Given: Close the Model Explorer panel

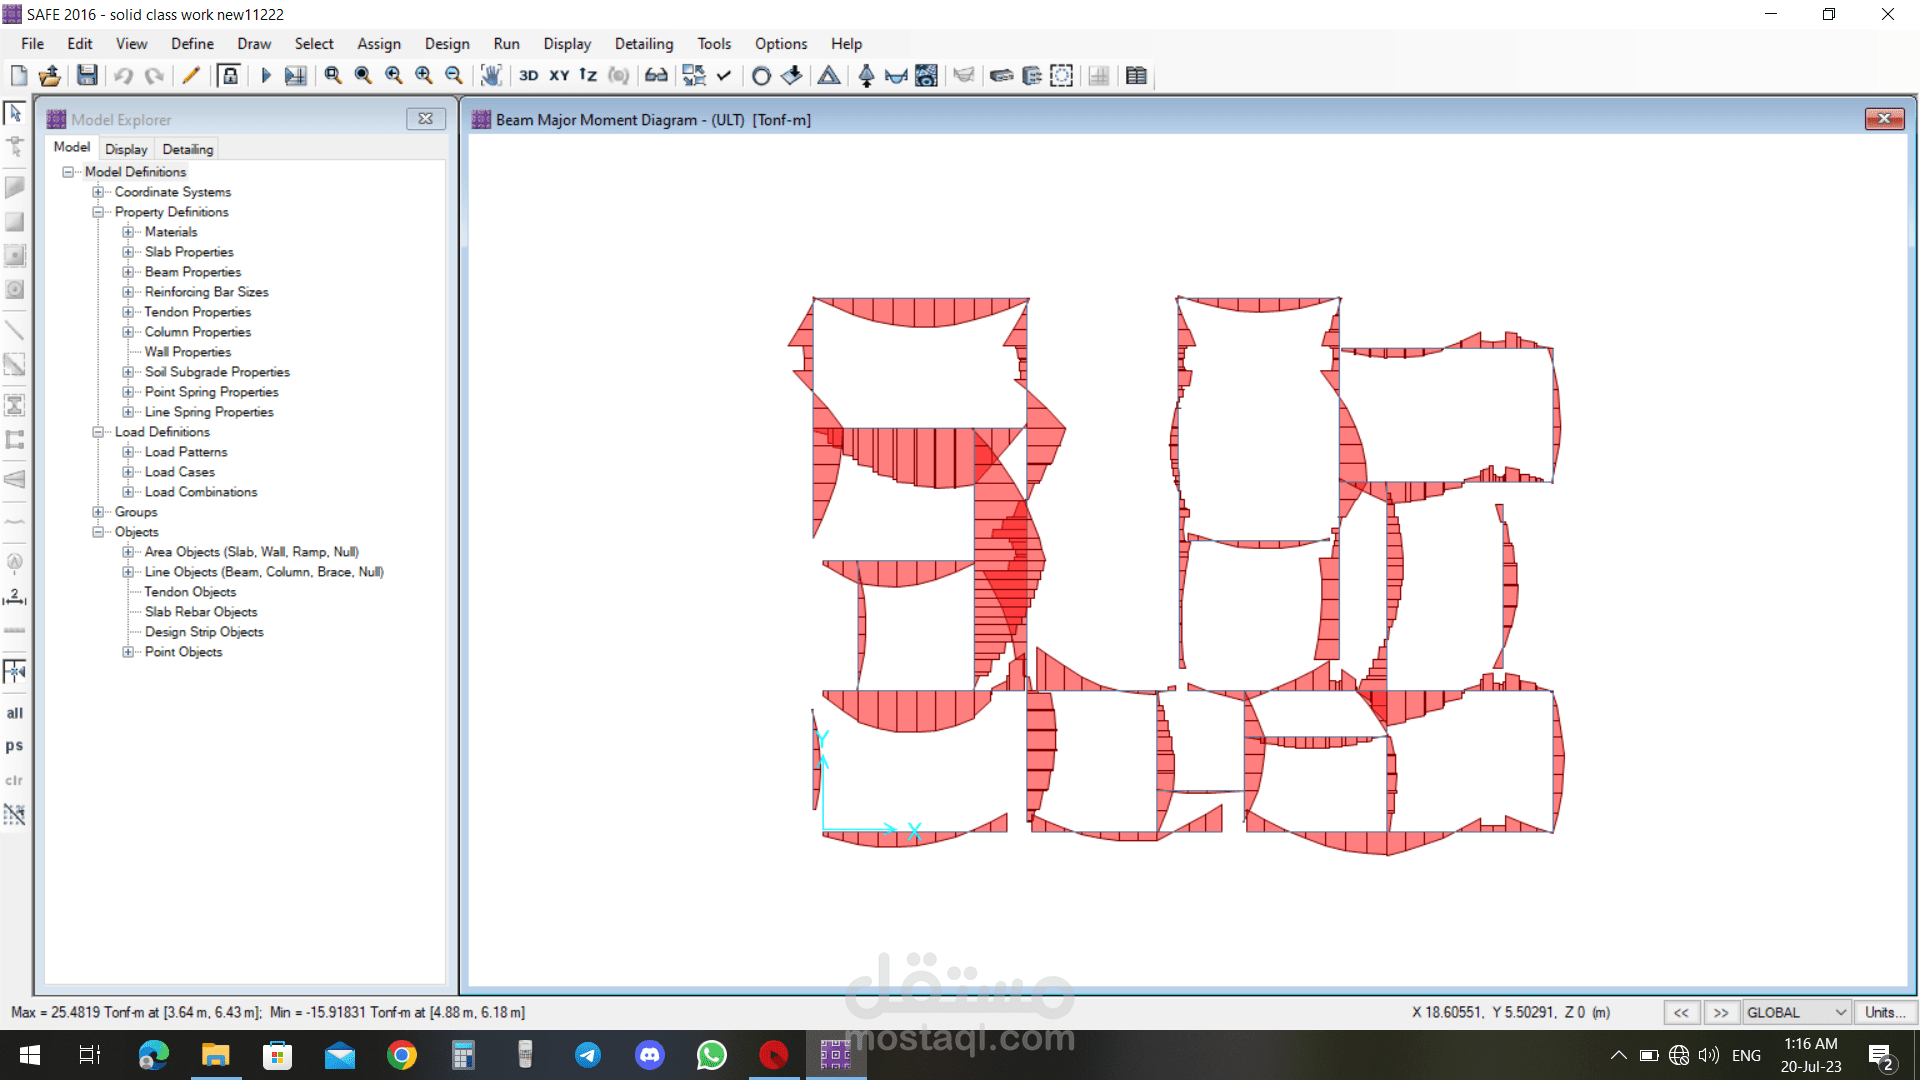Looking at the screenshot, I should click(426, 119).
